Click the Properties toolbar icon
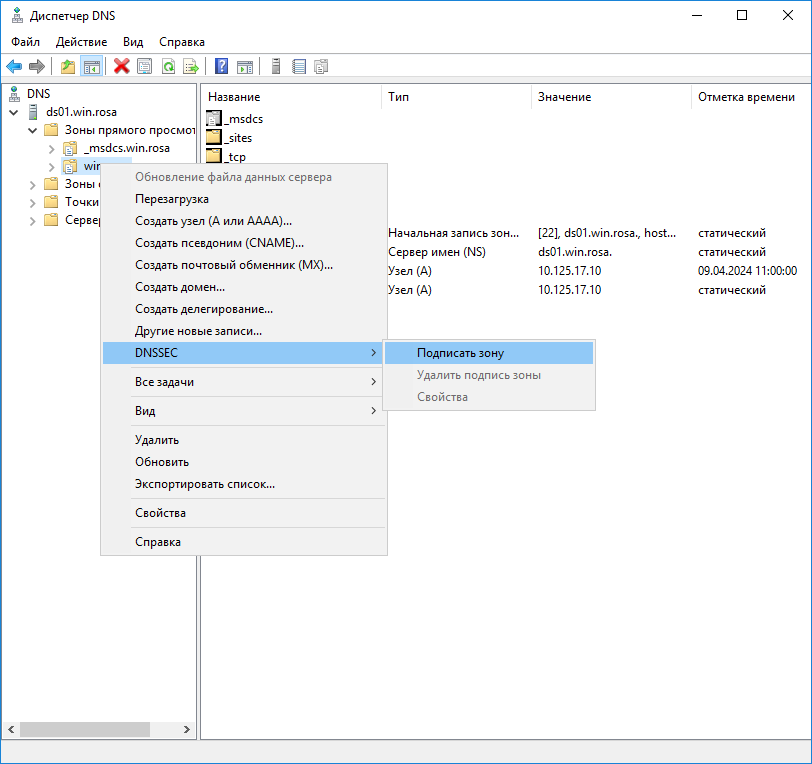The height and width of the screenshot is (764, 812). click(144, 67)
